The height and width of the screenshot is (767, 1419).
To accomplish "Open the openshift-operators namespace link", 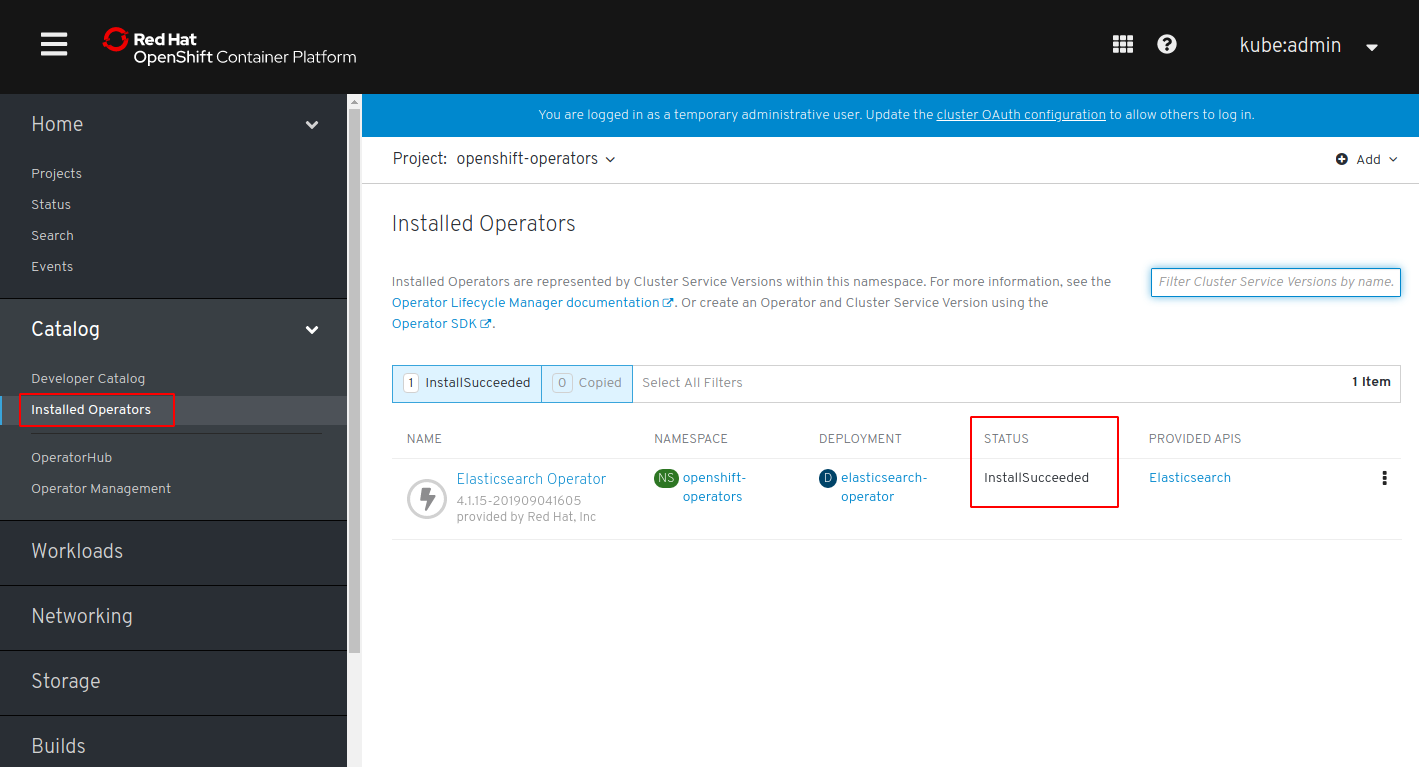I will point(713,487).
